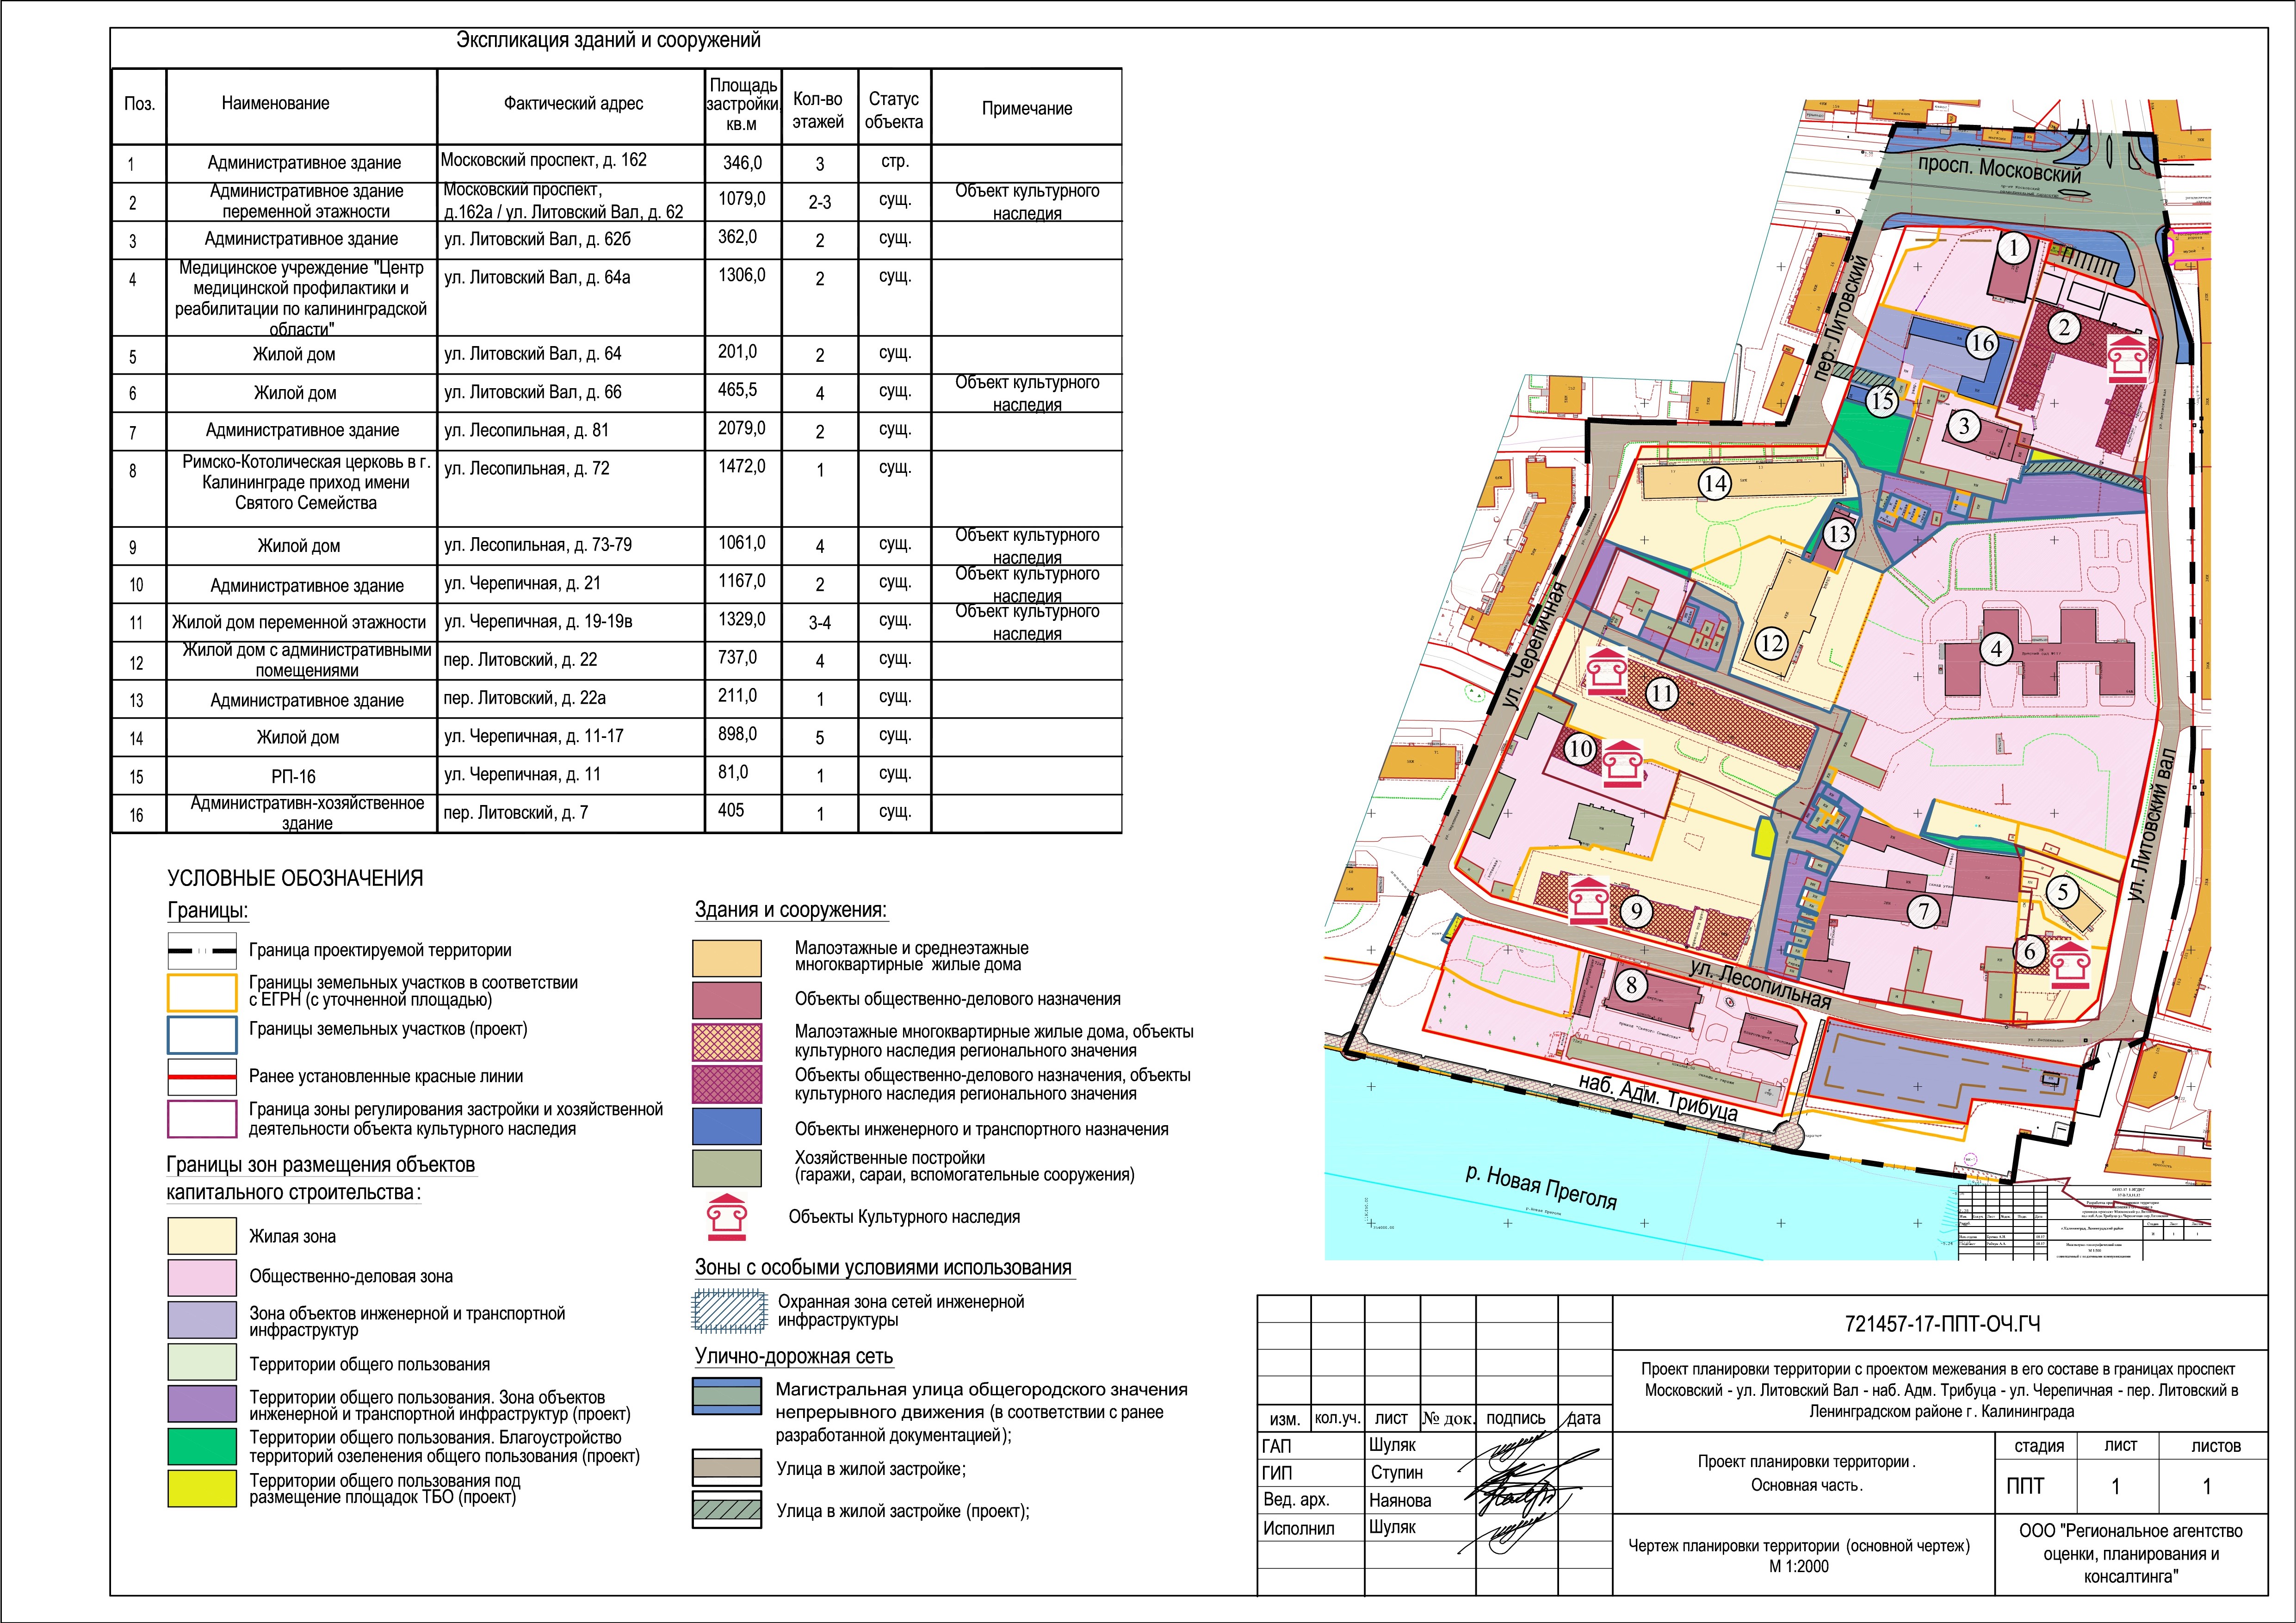Click circled marker 16 on blue building
This screenshot has width=2296, height=1623.
point(1981,343)
